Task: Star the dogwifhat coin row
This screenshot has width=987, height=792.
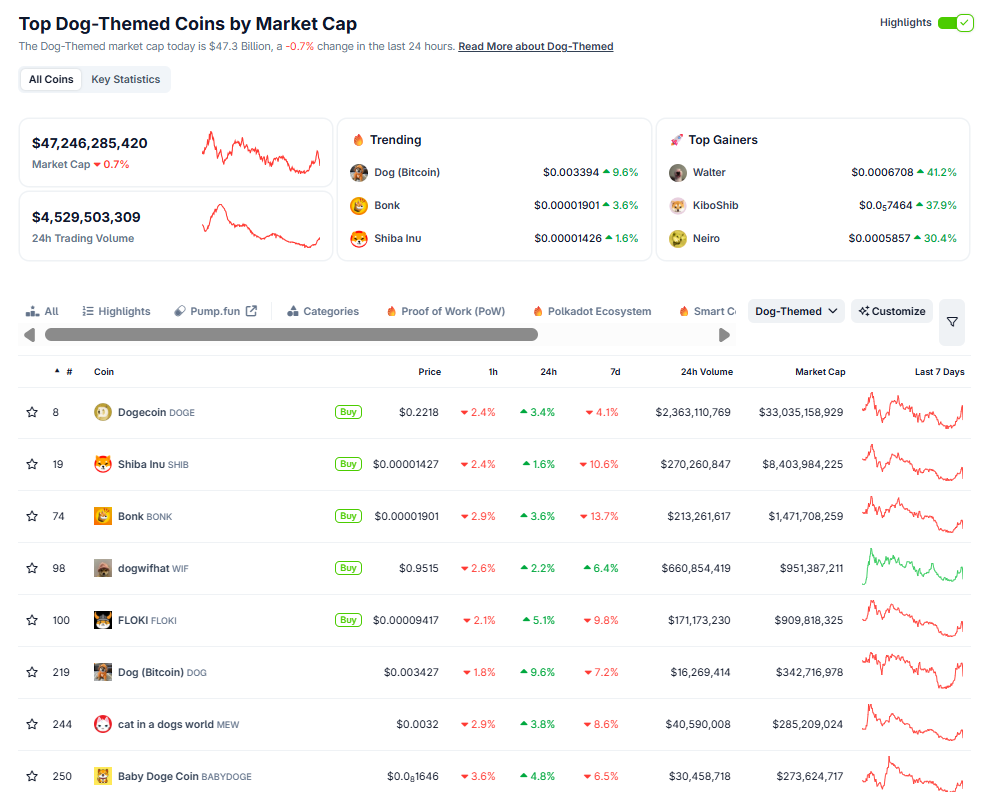Action: (x=32, y=568)
